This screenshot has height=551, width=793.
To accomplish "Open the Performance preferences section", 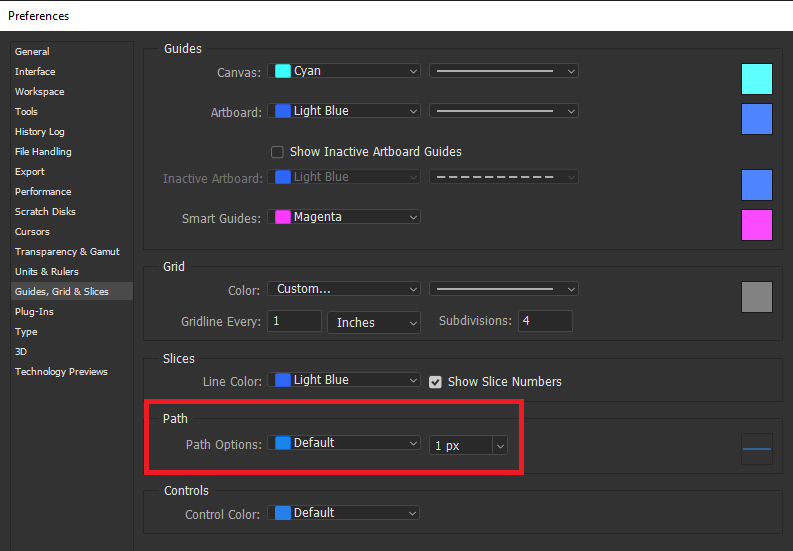I will (43, 192).
